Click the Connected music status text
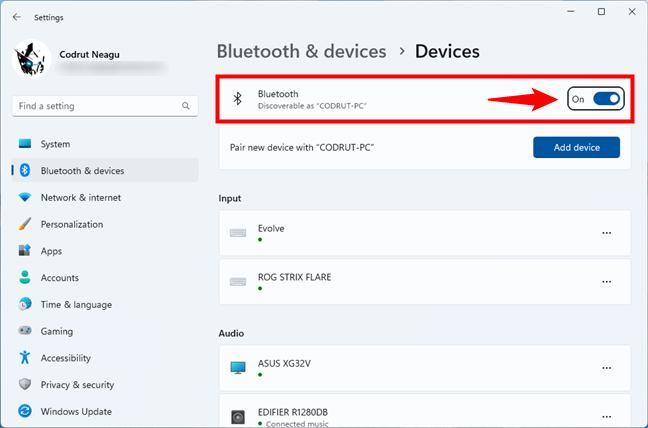The image size is (648, 428). tap(297, 424)
